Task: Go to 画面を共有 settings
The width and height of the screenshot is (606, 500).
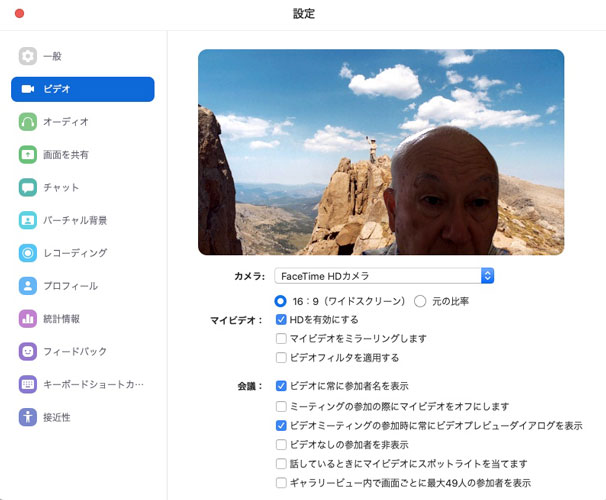Action: pyautogui.click(x=66, y=155)
